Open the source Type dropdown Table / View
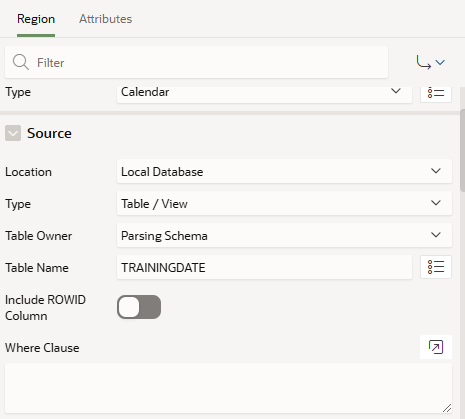The height and width of the screenshot is (419, 465). point(284,203)
